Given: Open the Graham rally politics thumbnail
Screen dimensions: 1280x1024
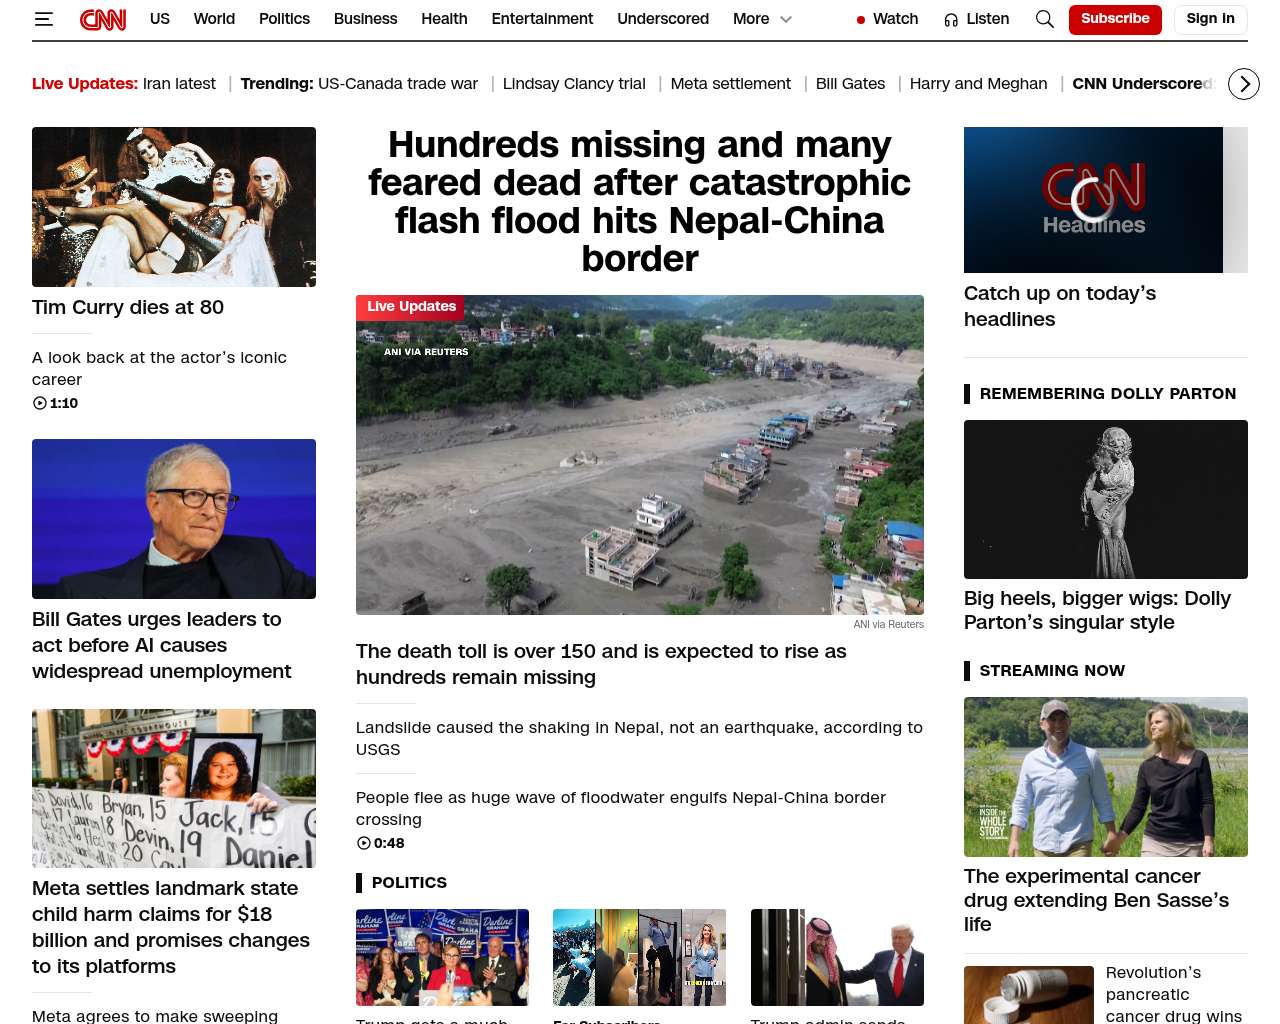Looking at the screenshot, I should pos(442,957).
